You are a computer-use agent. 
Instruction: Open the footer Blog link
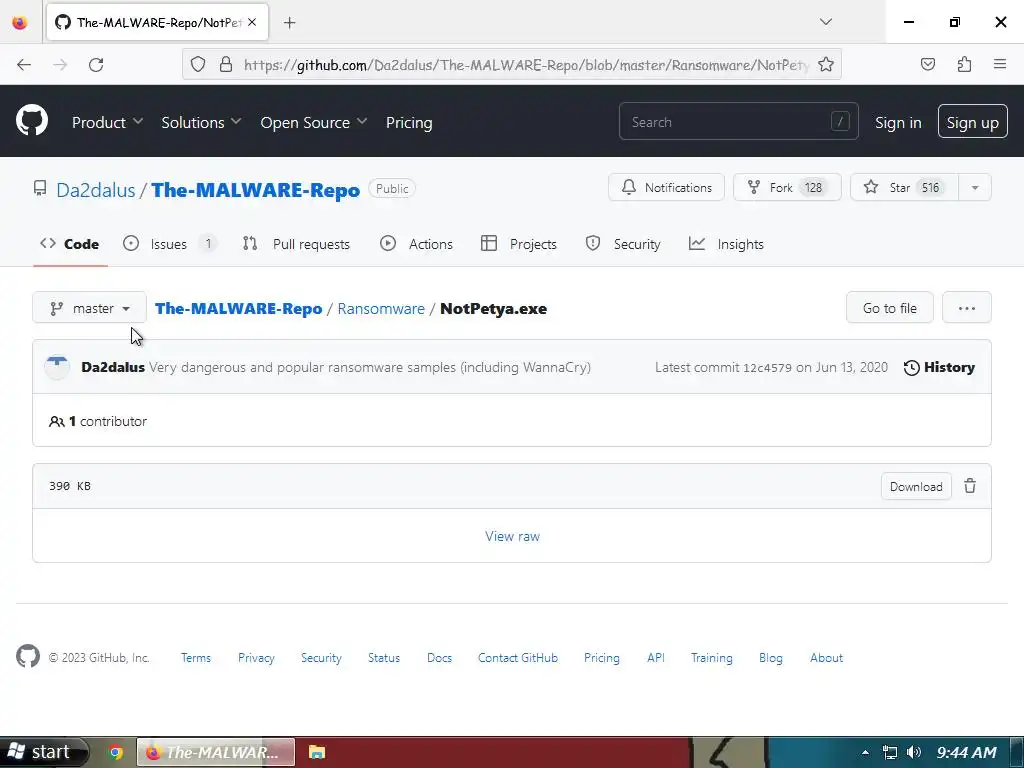tap(771, 658)
